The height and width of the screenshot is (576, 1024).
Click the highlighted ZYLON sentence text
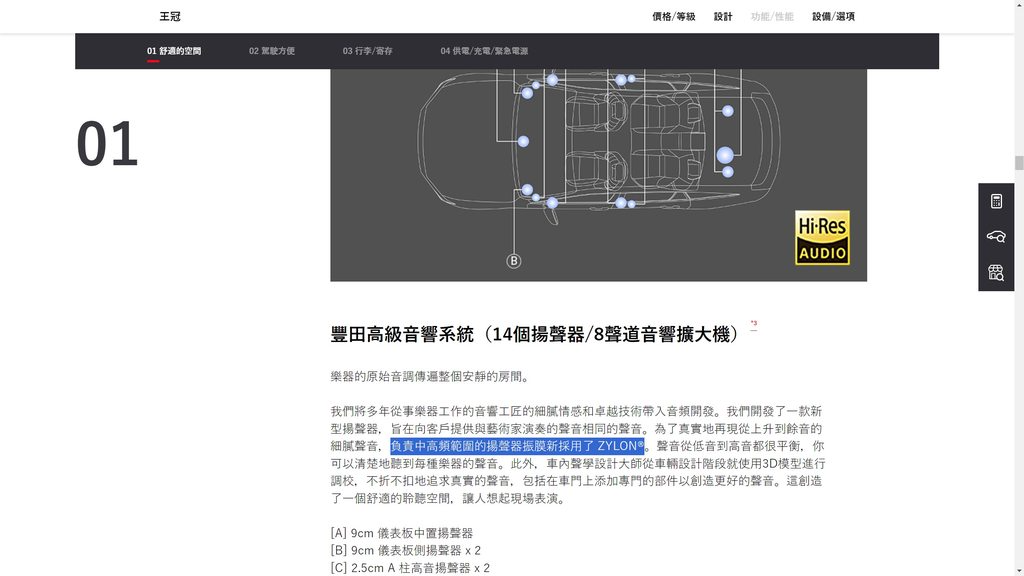[517, 446]
